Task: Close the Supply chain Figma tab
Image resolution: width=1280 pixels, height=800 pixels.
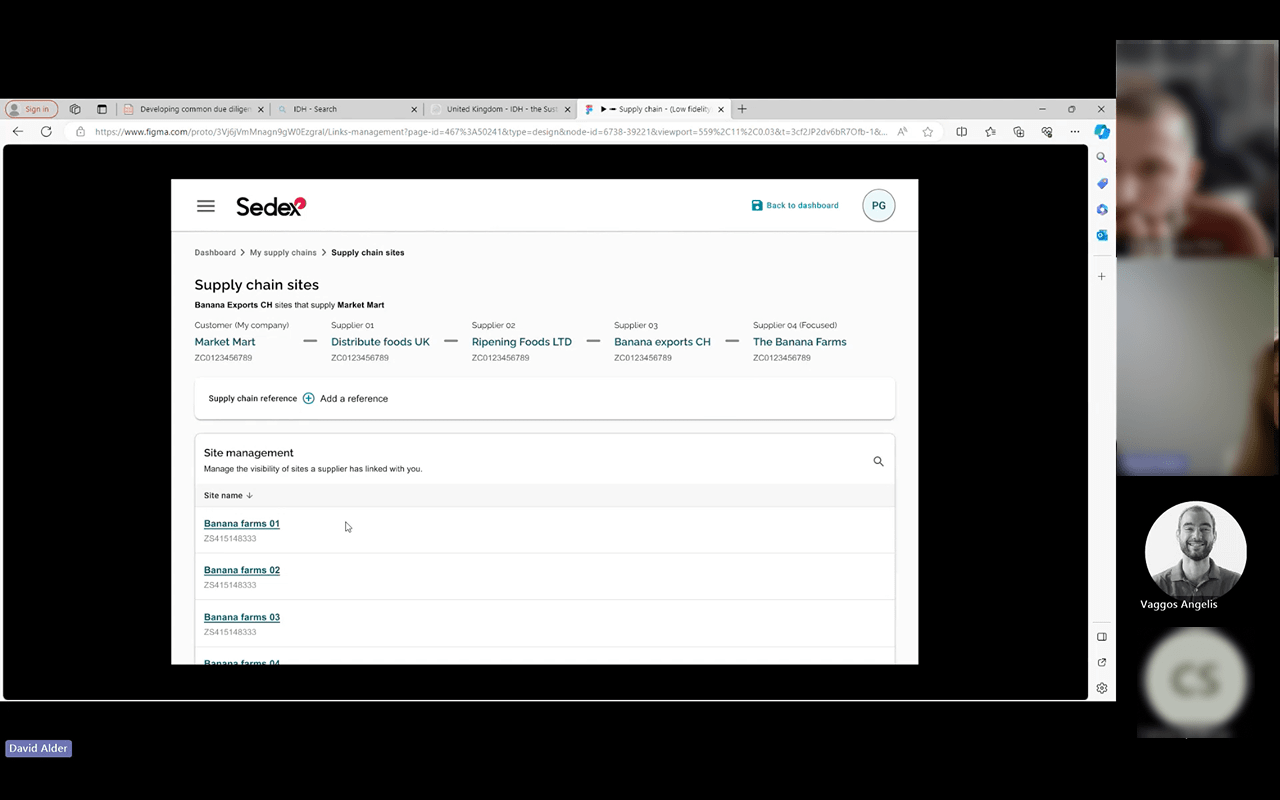Action: click(721, 109)
